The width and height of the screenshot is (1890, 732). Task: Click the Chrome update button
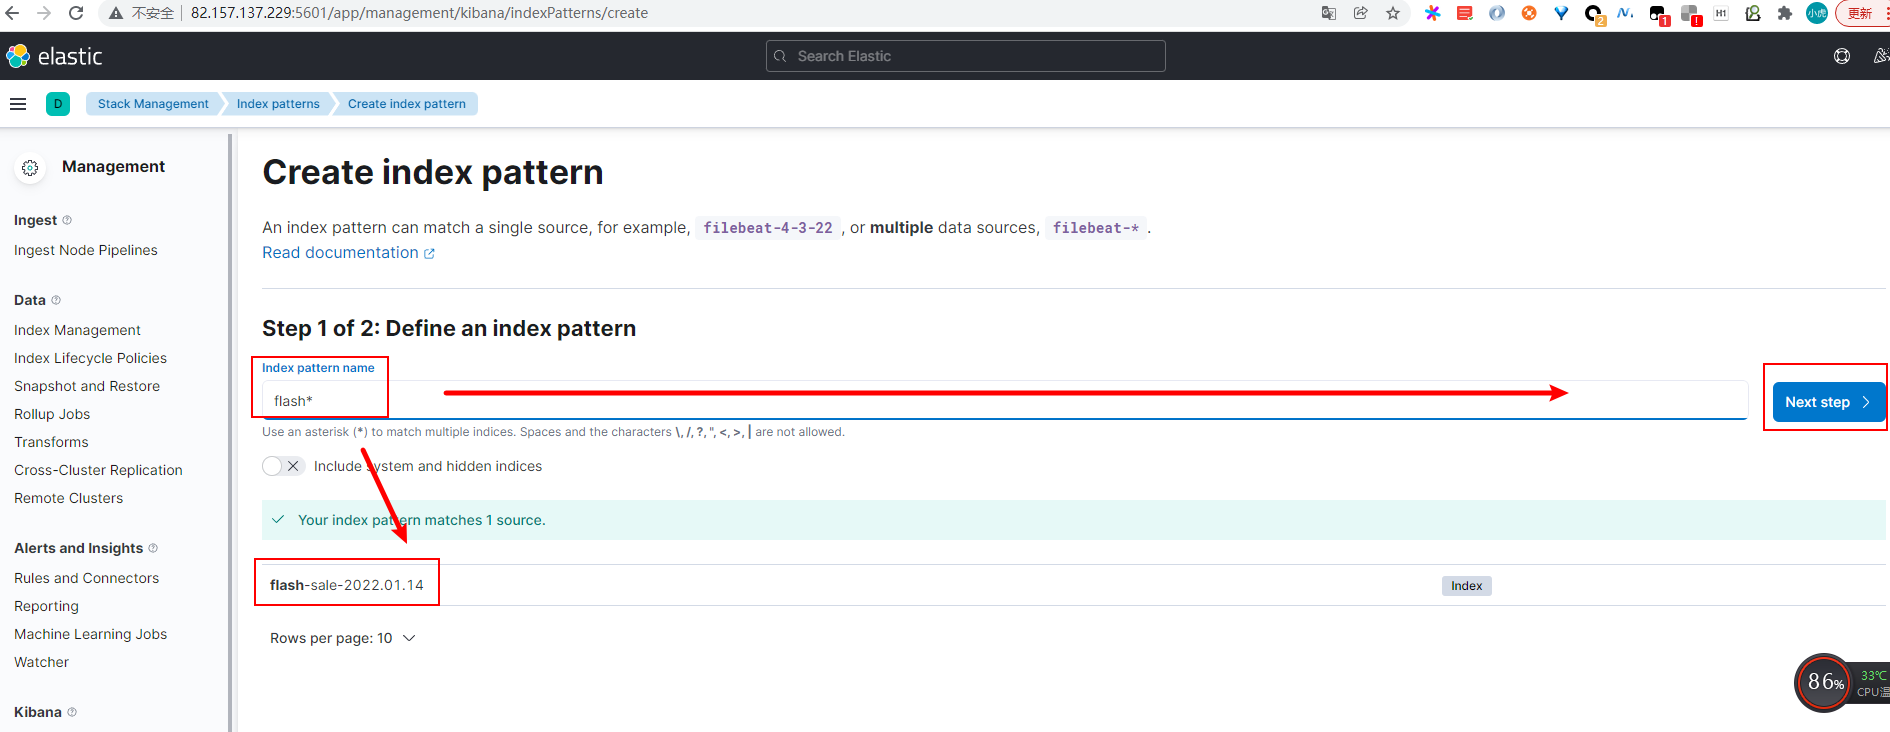tap(1863, 13)
